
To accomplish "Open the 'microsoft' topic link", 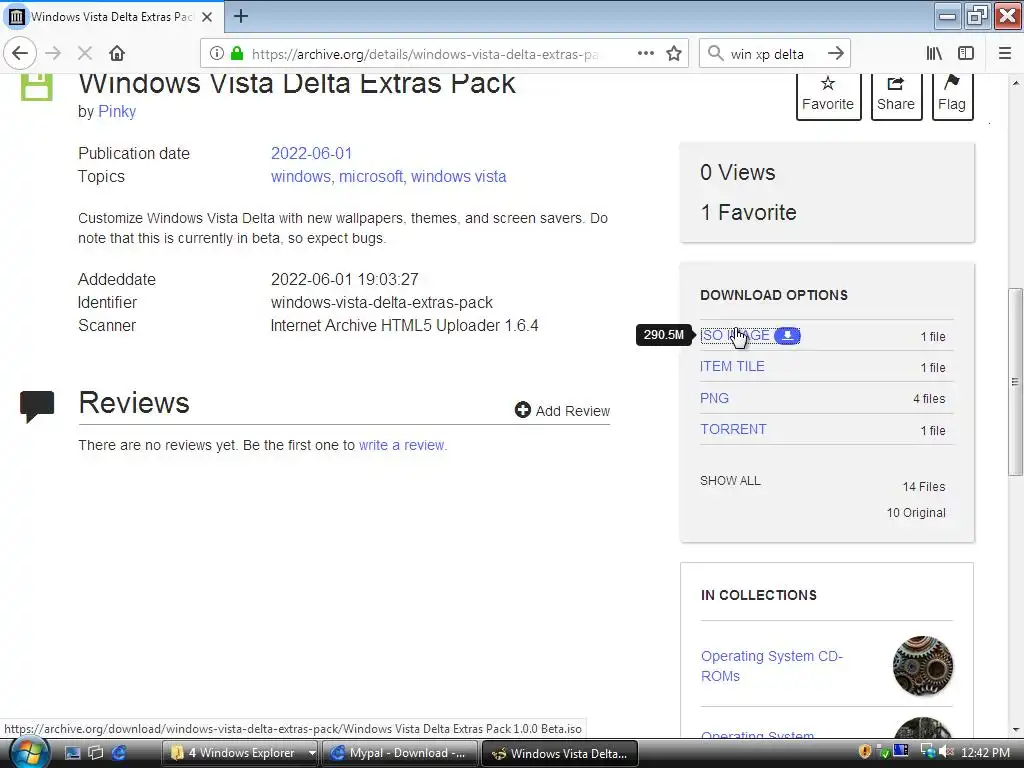I will pyautogui.click(x=371, y=176).
